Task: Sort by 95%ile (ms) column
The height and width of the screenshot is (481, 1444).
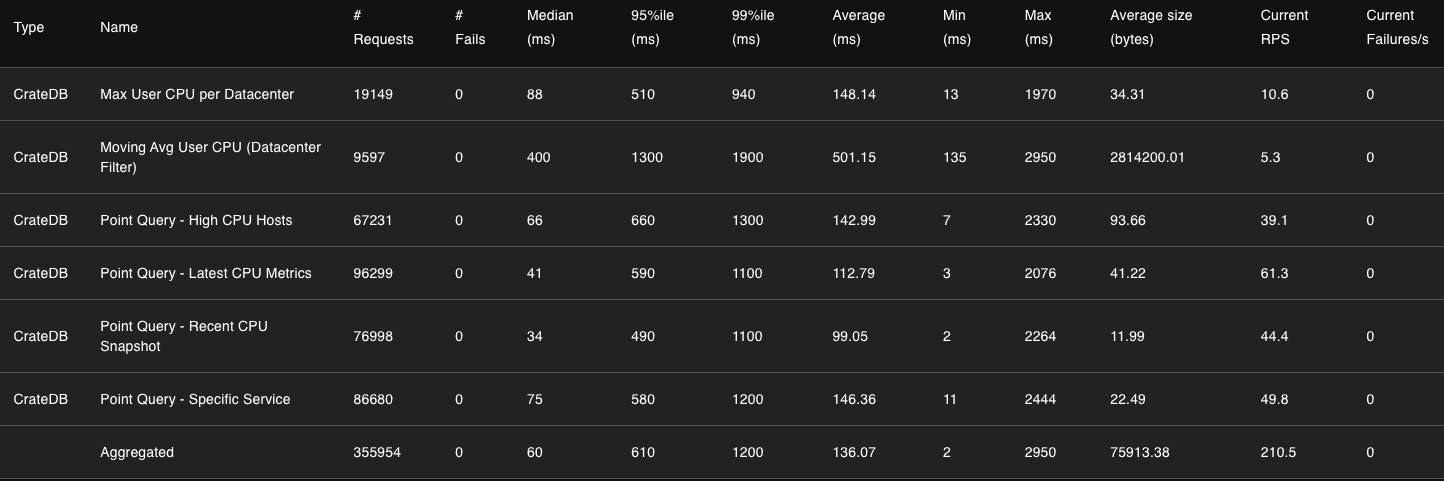Action: click(653, 28)
